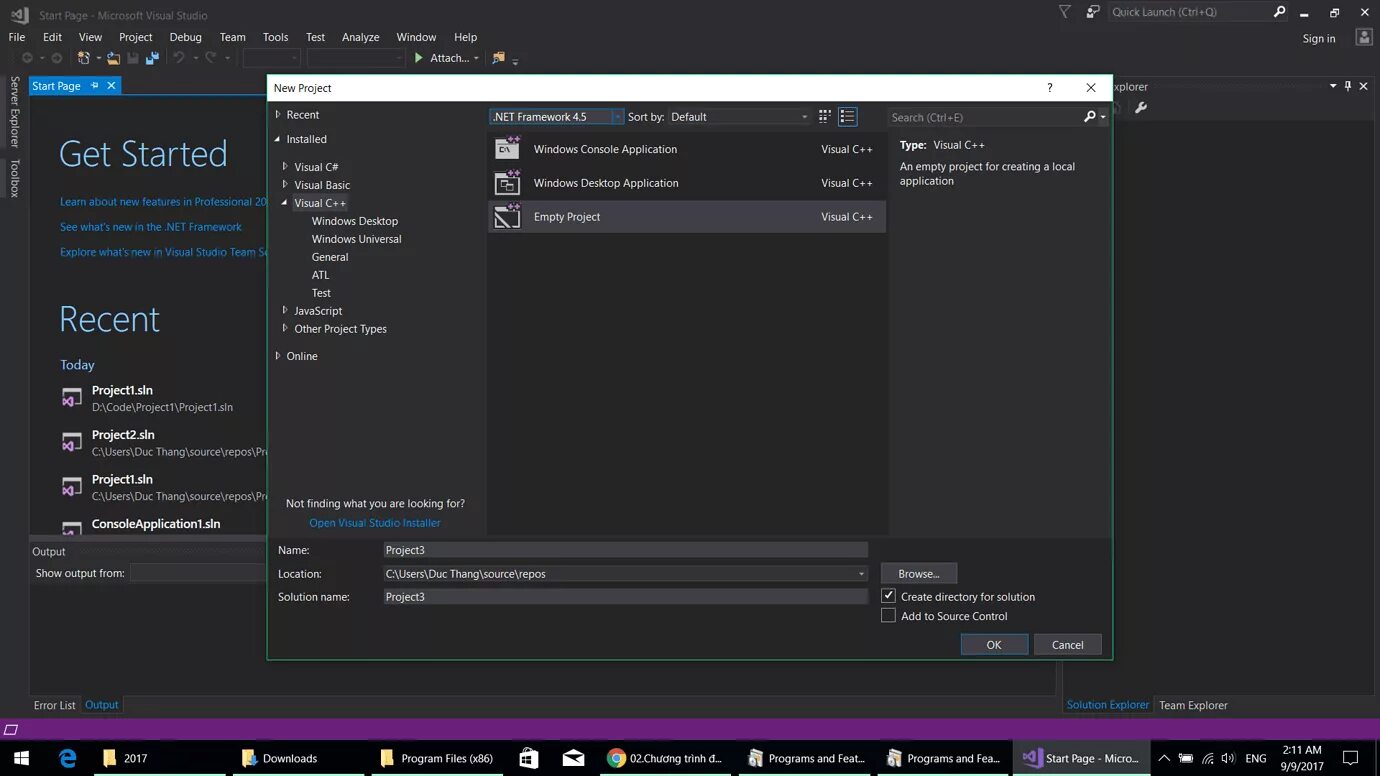Open the File menu
The image size is (1380, 776).
click(x=17, y=37)
